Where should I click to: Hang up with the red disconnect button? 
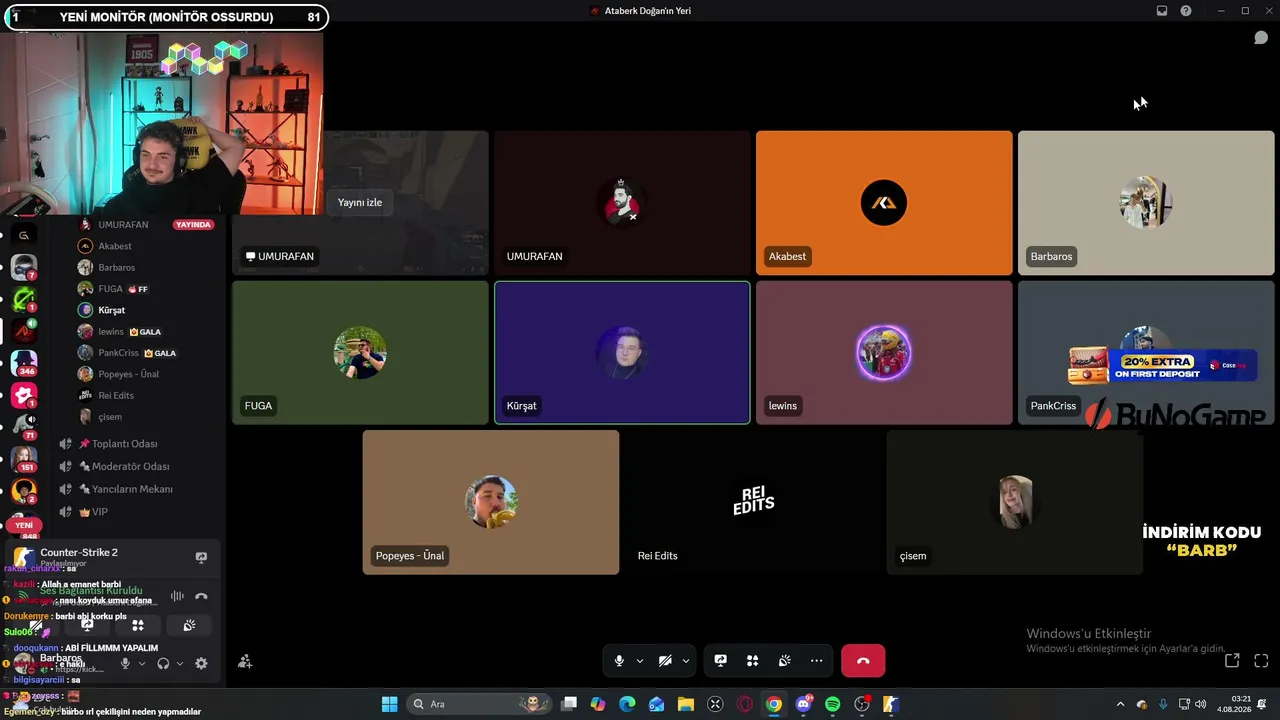pos(863,661)
